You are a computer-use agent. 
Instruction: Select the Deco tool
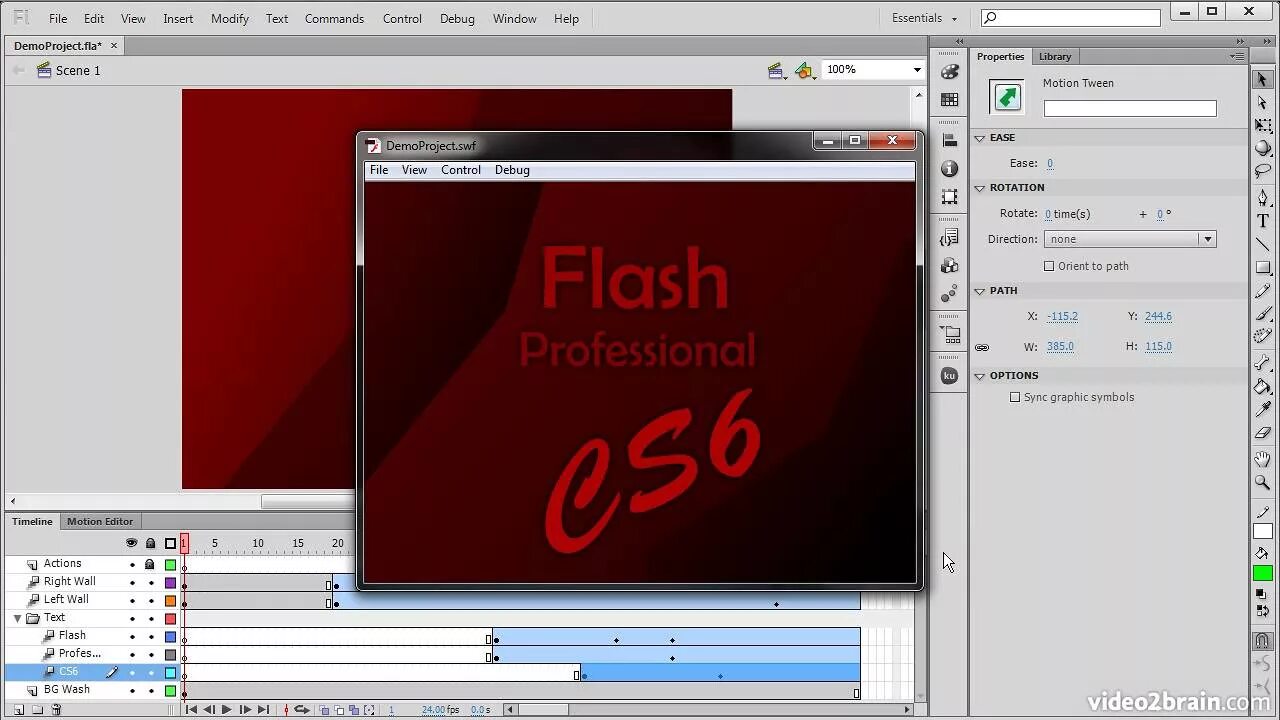point(1262,337)
